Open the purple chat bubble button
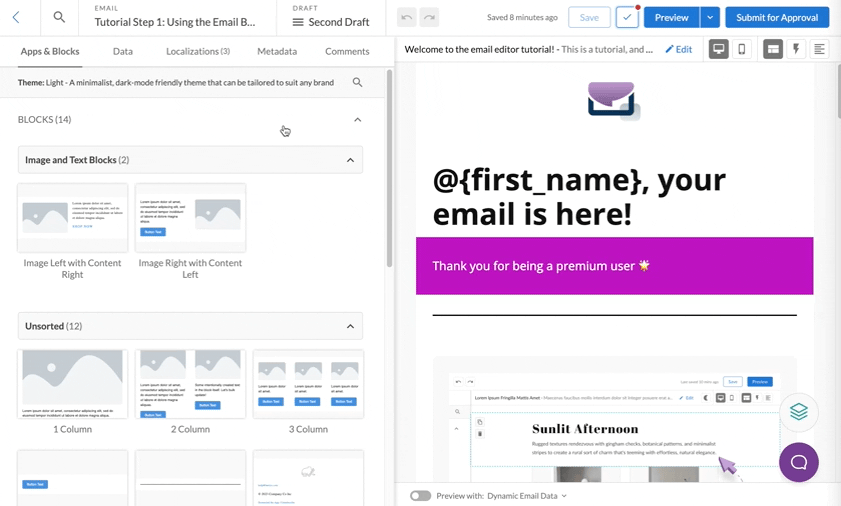 tap(799, 462)
